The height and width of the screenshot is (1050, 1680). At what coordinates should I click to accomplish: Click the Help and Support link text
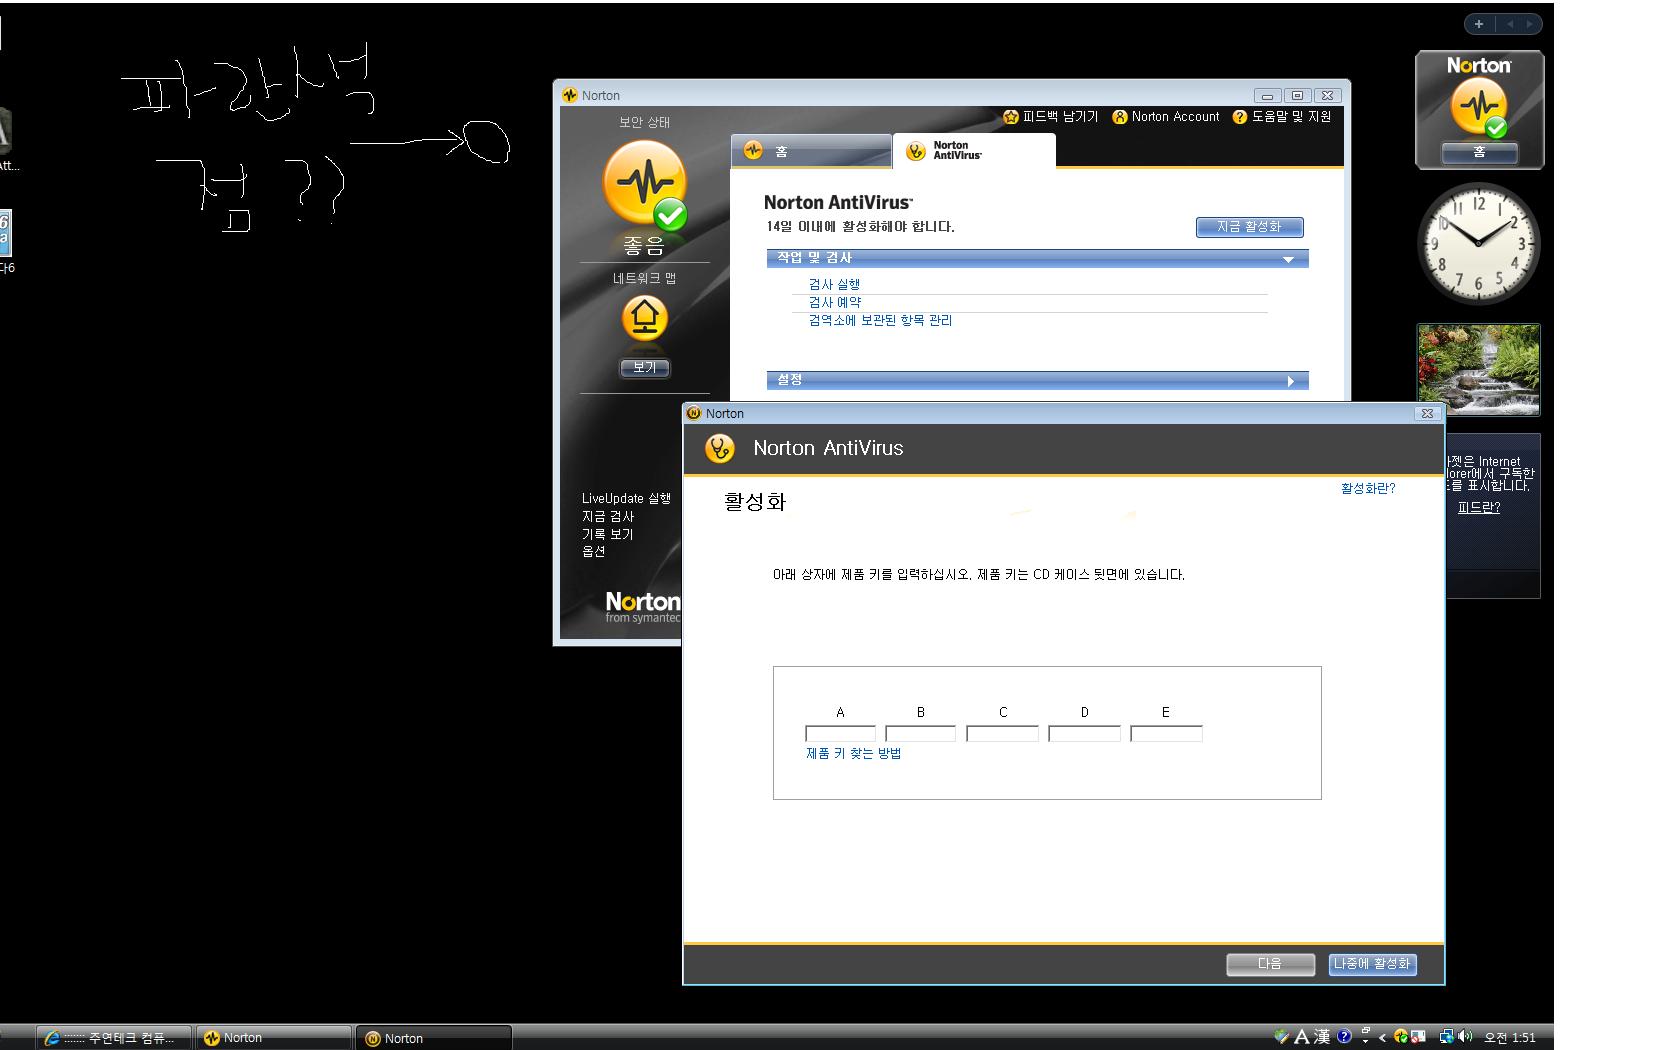click(1291, 117)
